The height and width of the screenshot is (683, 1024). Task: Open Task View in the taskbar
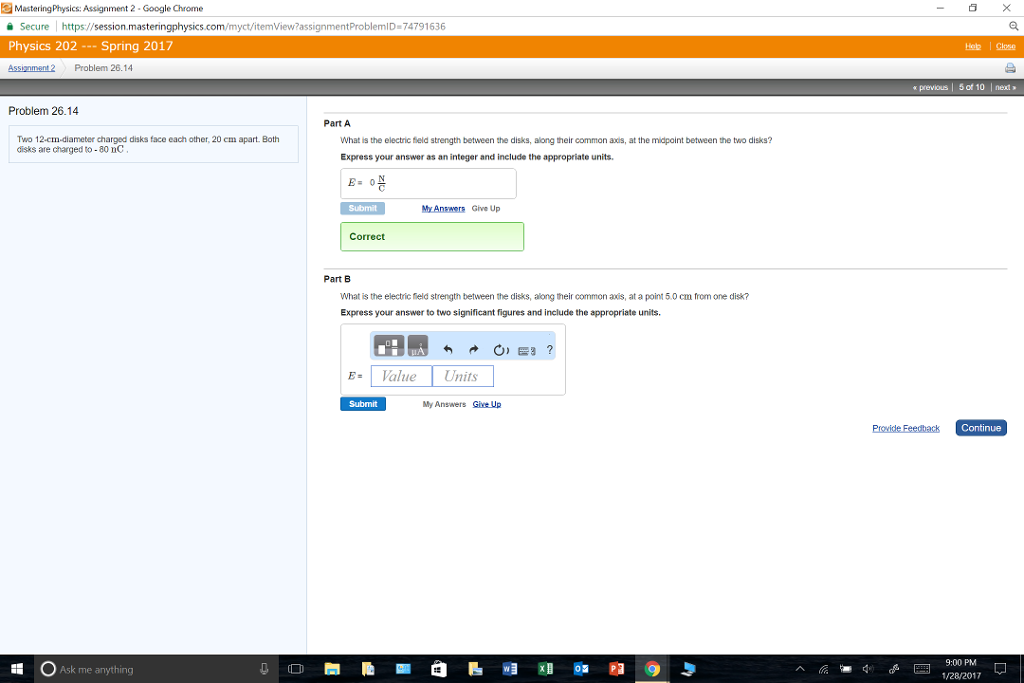pyautogui.click(x=296, y=669)
